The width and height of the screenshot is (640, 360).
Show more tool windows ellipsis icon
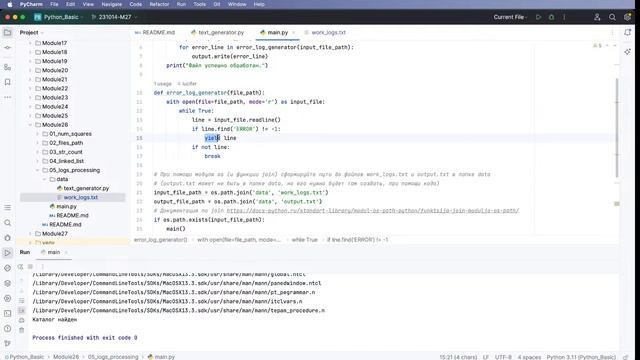coord(7,97)
